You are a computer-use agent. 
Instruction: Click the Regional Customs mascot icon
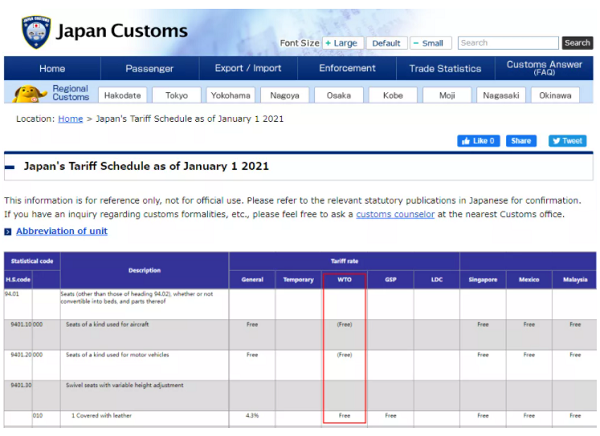click(29, 94)
